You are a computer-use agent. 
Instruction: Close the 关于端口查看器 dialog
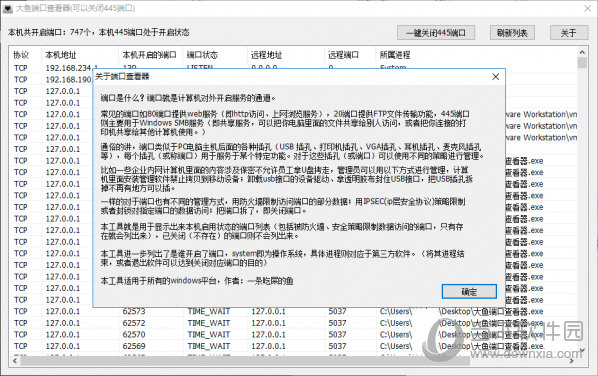coord(495,77)
